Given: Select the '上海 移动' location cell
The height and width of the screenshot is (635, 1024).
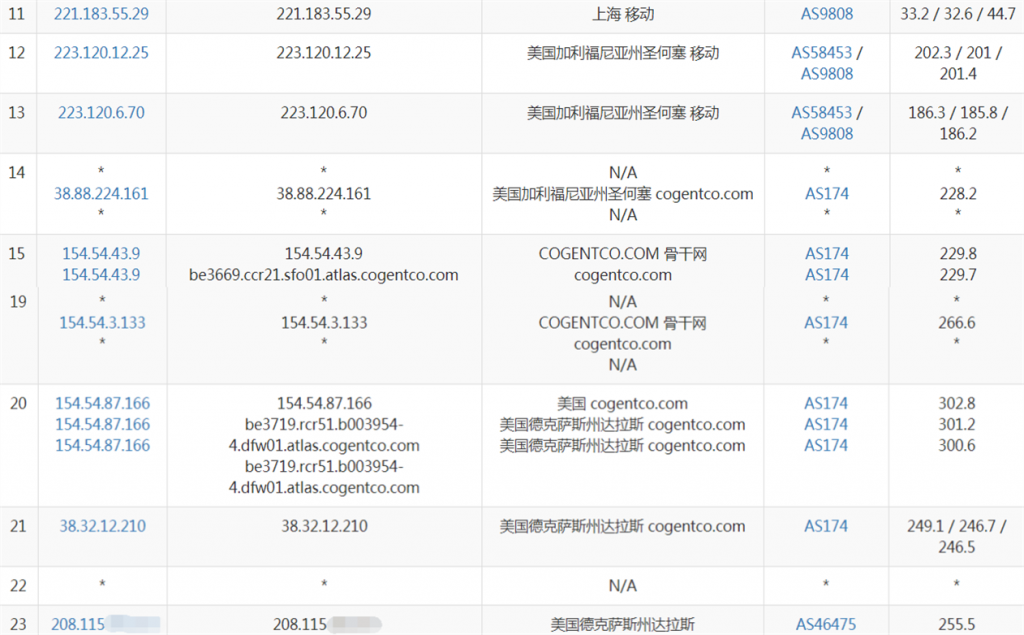Looking at the screenshot, I should (x=623, y=14).
